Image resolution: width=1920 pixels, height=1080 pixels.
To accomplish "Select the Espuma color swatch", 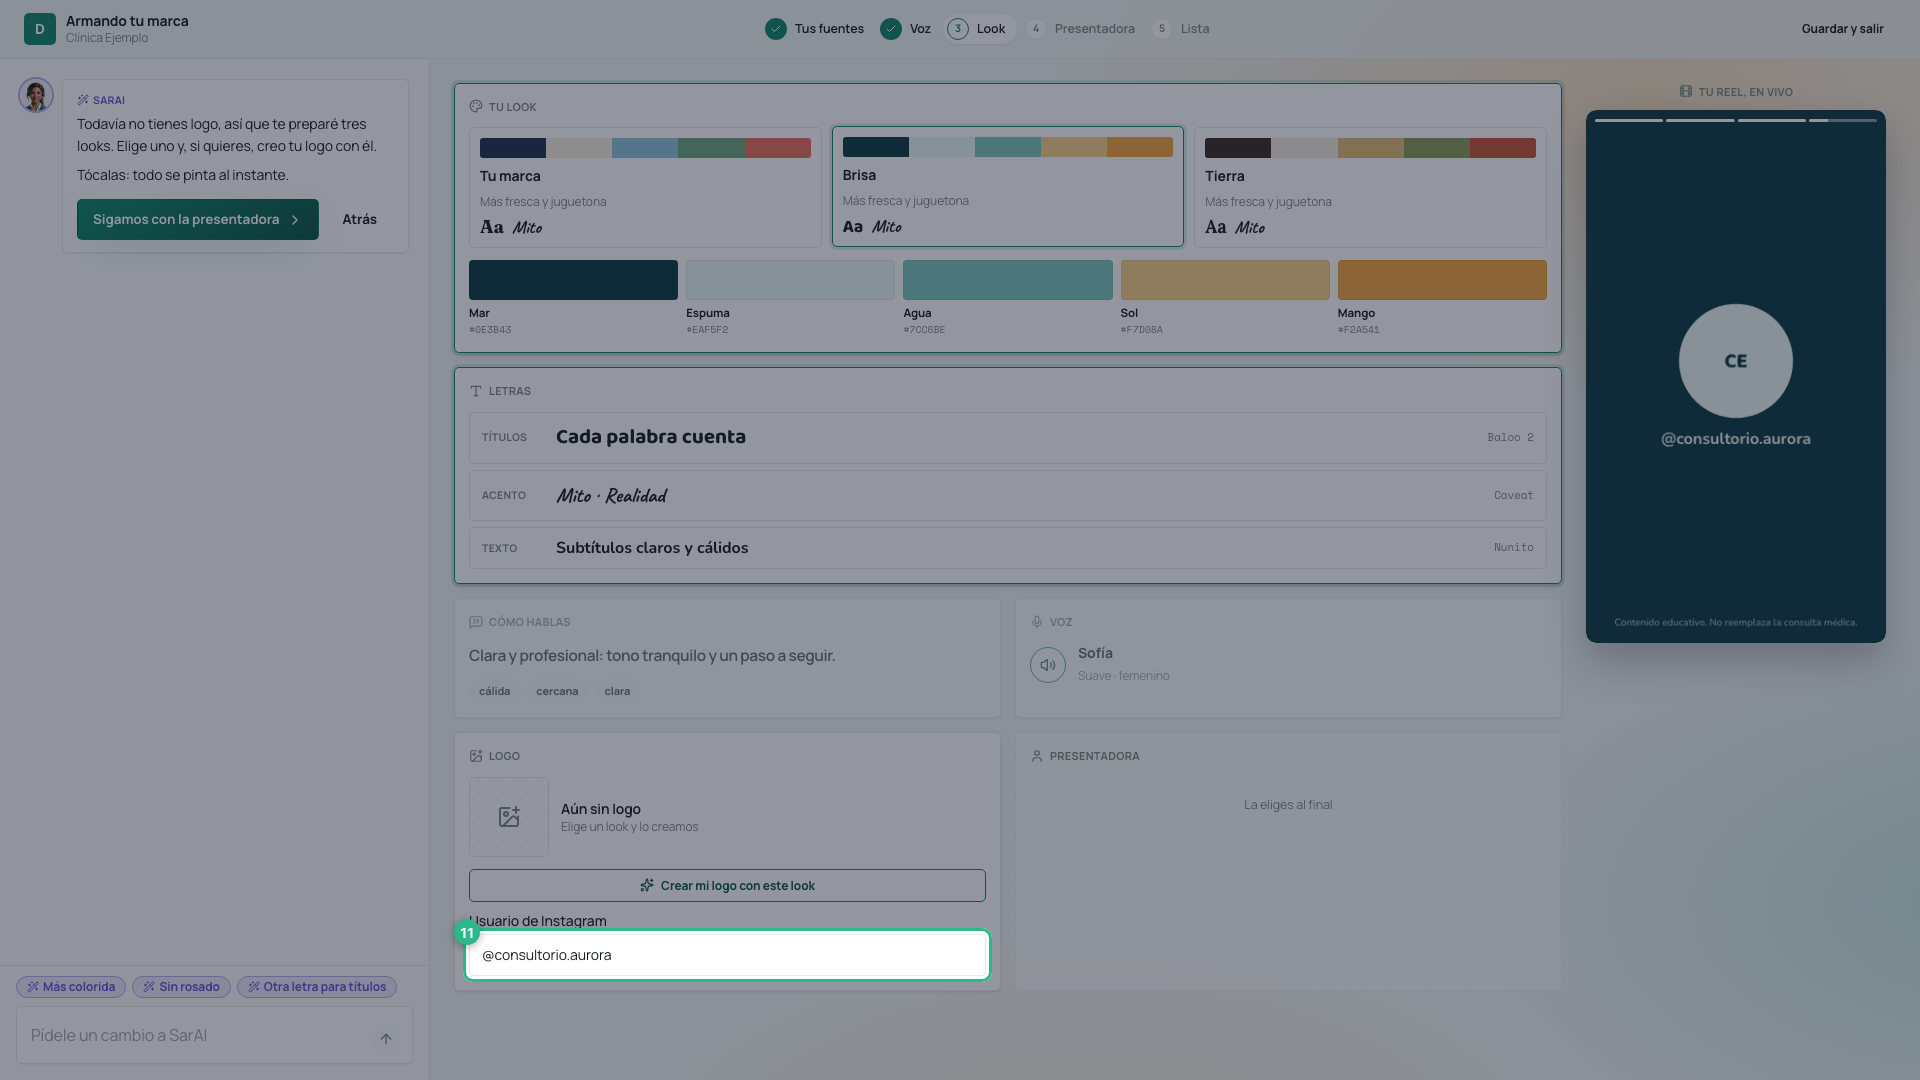I will click(790, 280).
